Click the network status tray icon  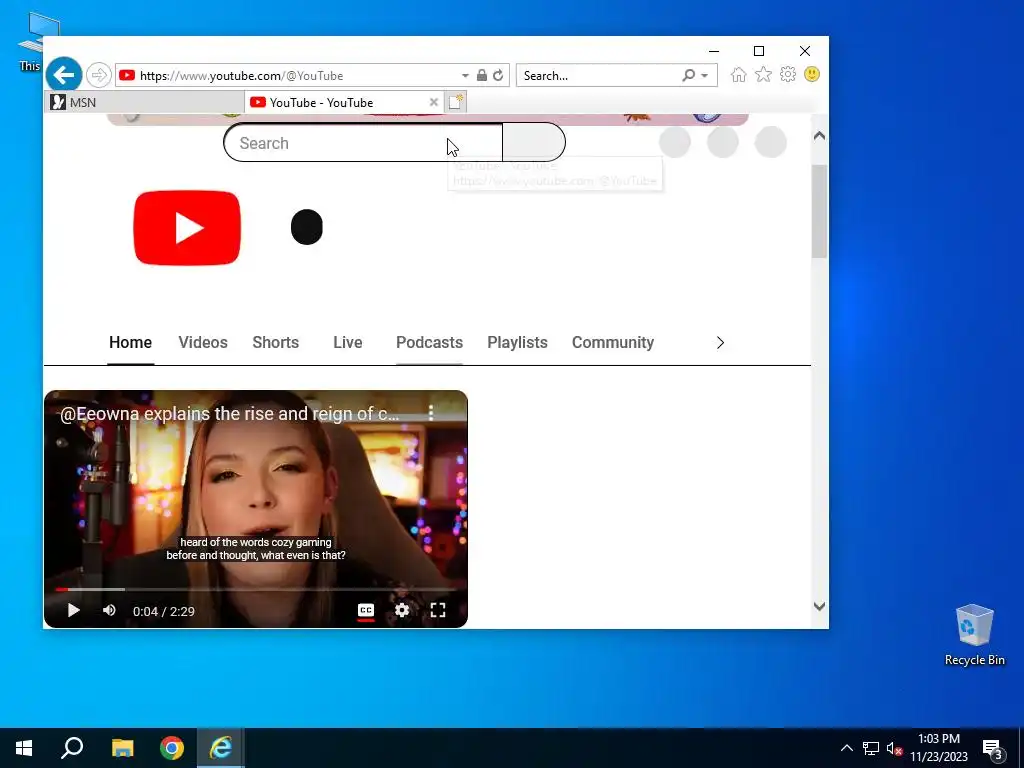click(871, 748)
